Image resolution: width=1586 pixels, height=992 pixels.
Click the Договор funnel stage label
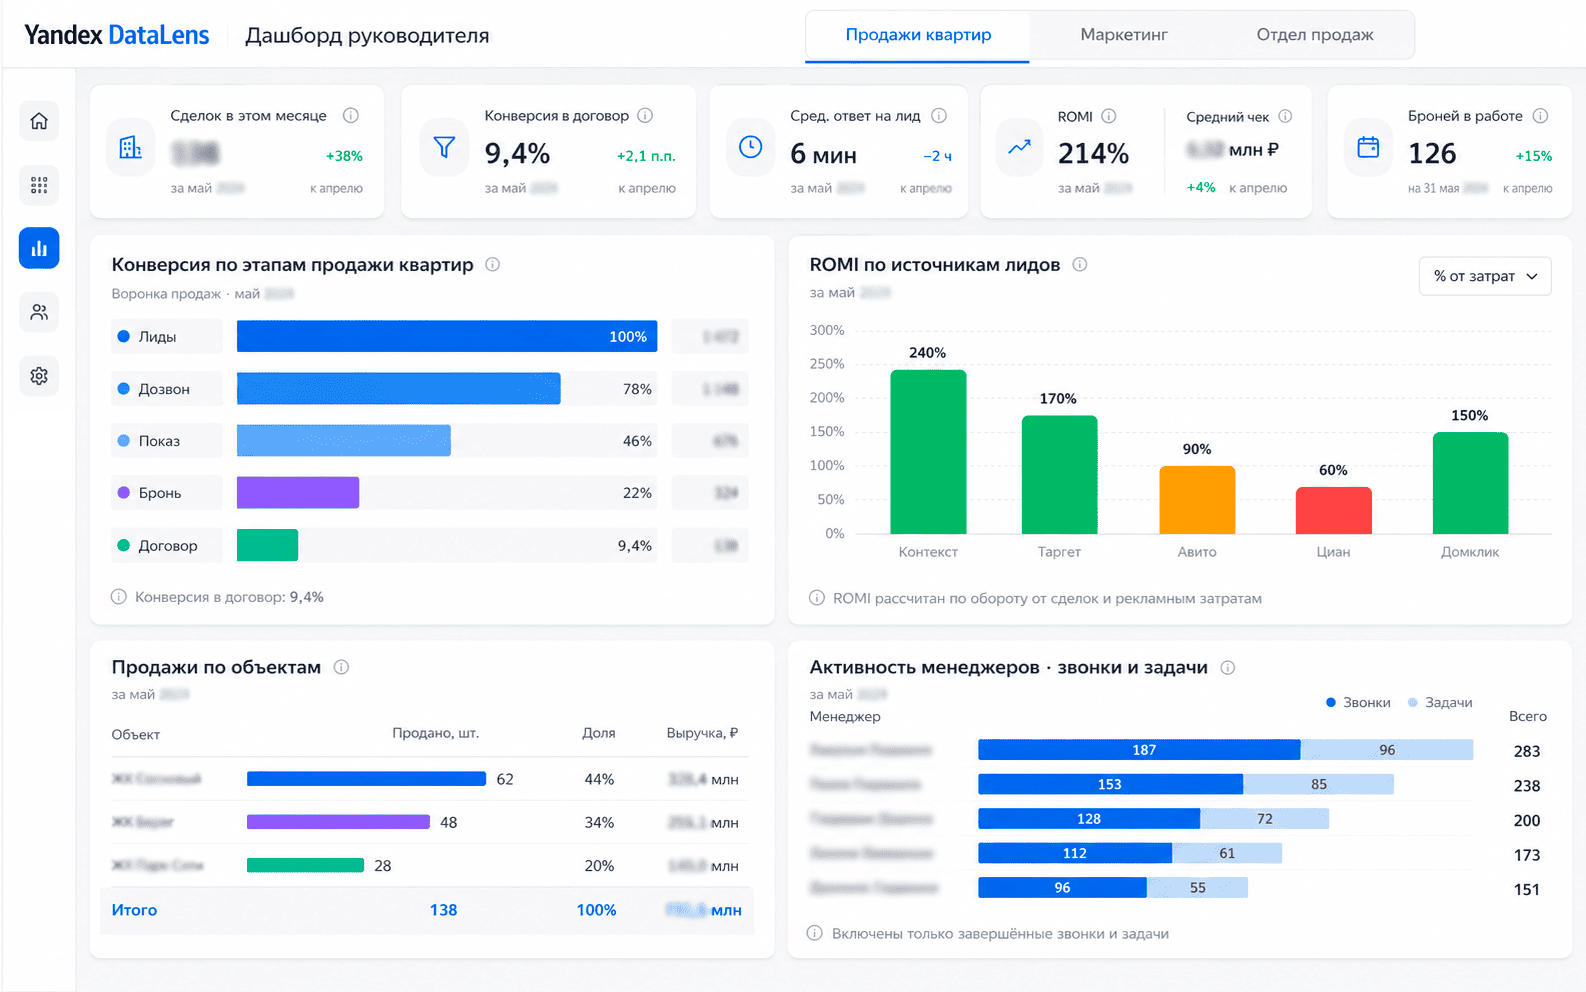click(166, 546)
